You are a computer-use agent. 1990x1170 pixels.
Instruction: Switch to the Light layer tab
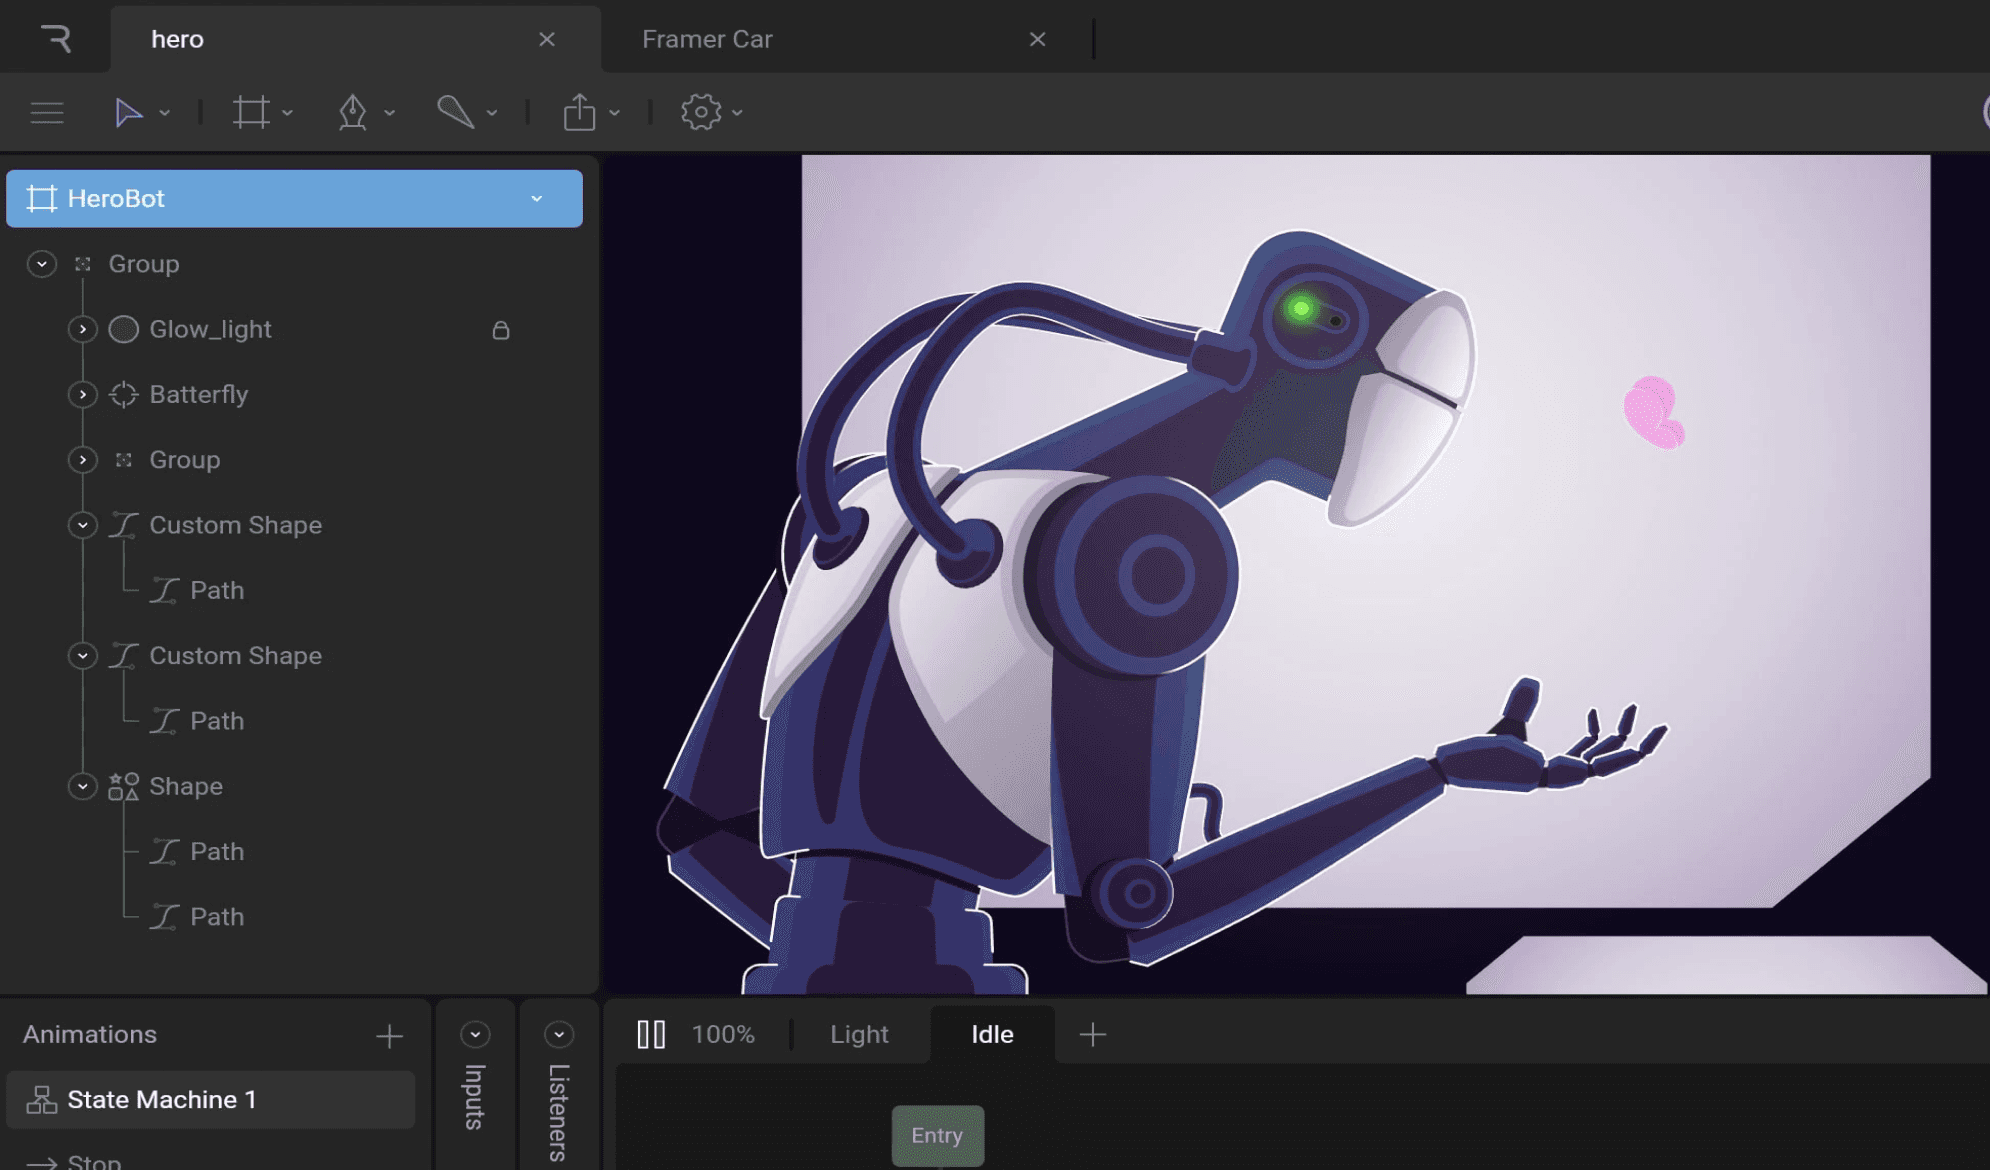(x=859, y=1034)
